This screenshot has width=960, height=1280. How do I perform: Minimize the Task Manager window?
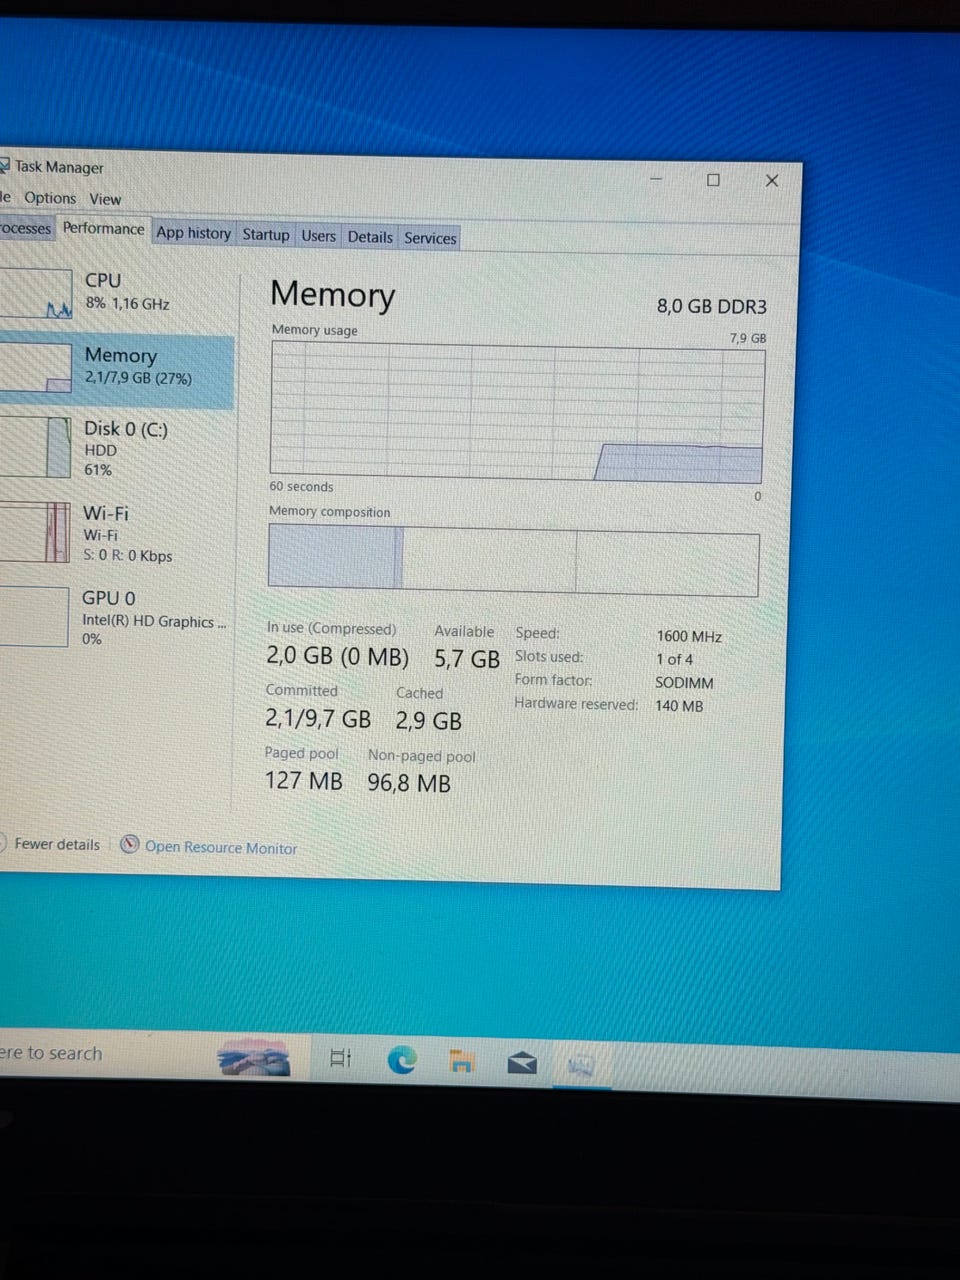[656, 179]
